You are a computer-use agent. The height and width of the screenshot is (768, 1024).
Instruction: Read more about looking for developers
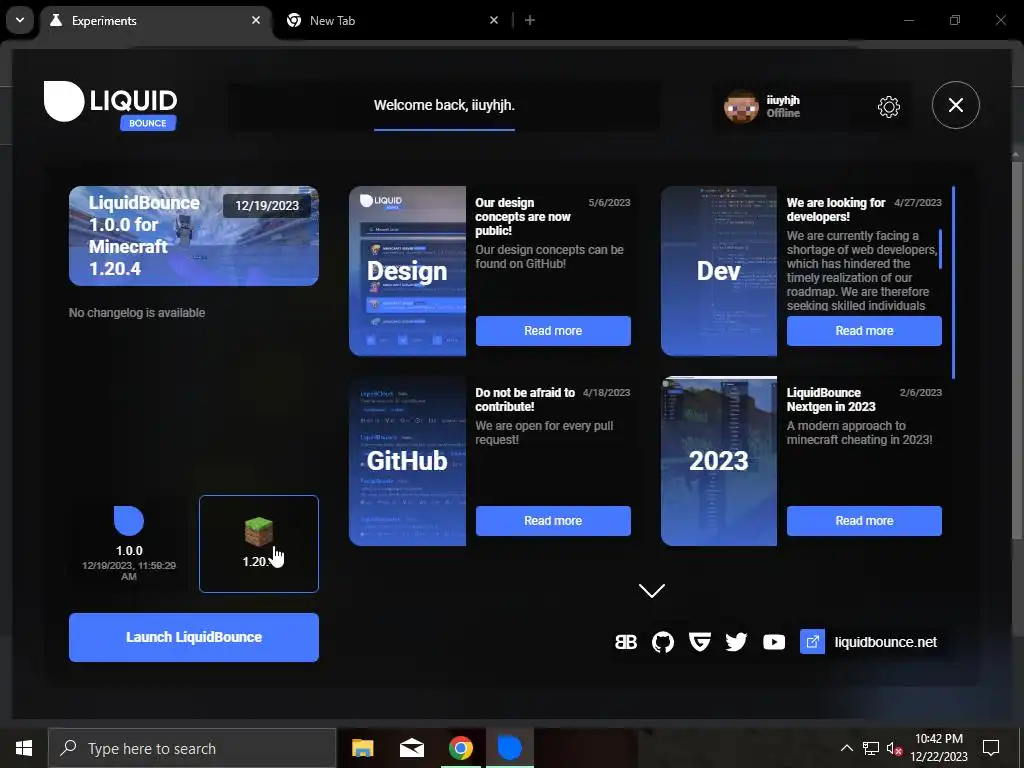coord(864,330)
